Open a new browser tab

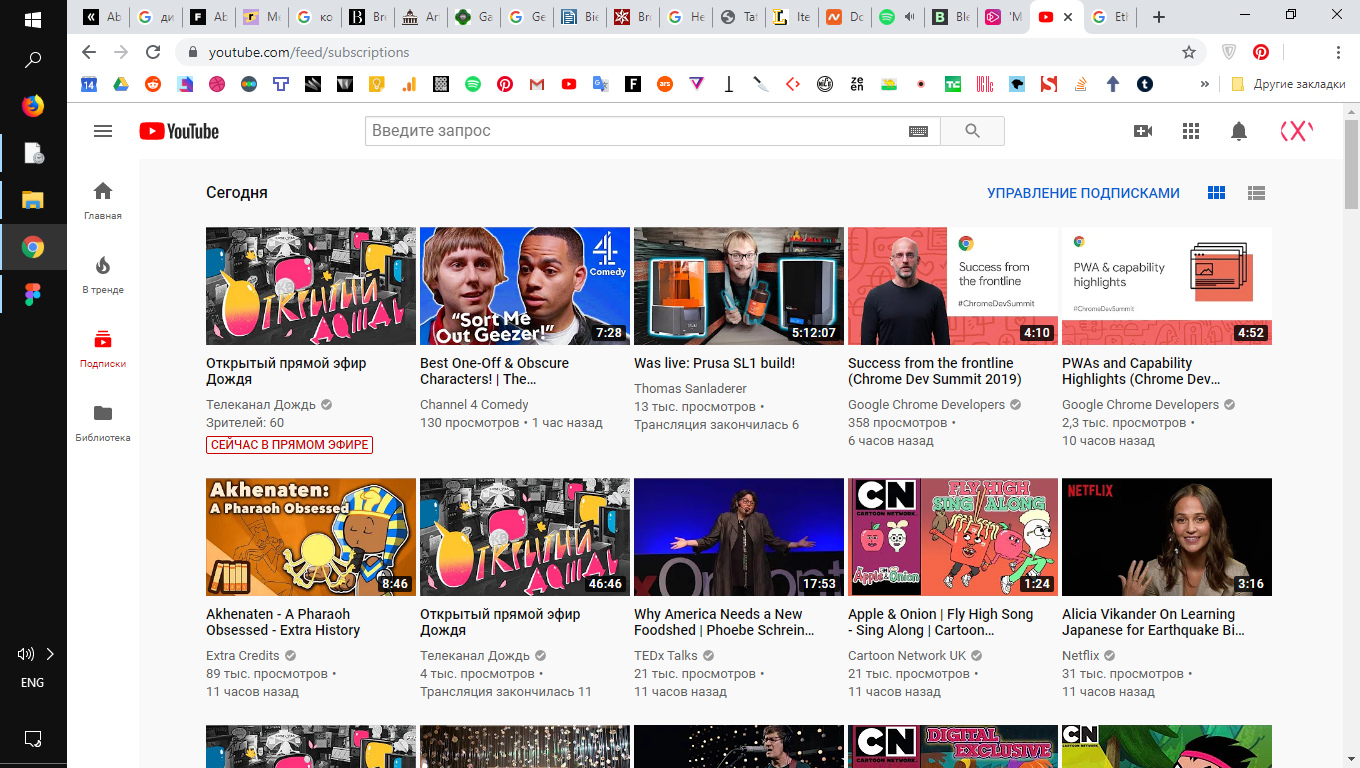[1158, 17]
